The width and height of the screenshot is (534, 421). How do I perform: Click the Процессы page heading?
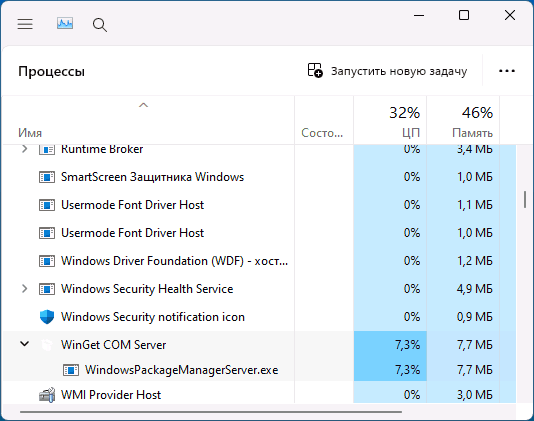tap(51, 72)
